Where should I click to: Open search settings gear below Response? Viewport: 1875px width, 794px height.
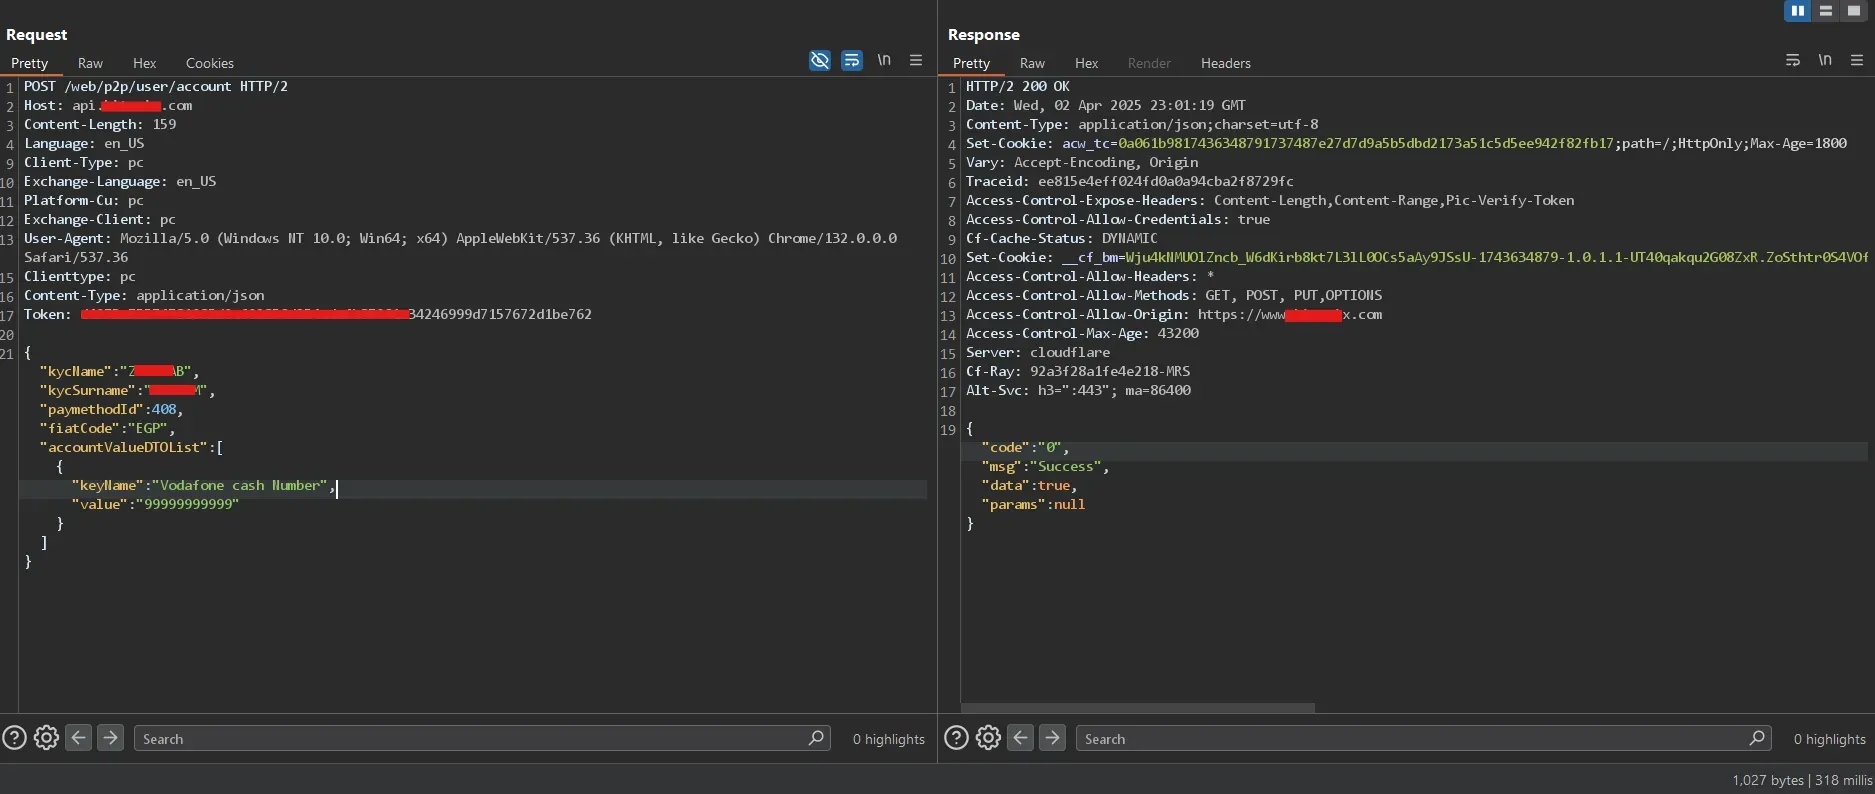[988, 738]
